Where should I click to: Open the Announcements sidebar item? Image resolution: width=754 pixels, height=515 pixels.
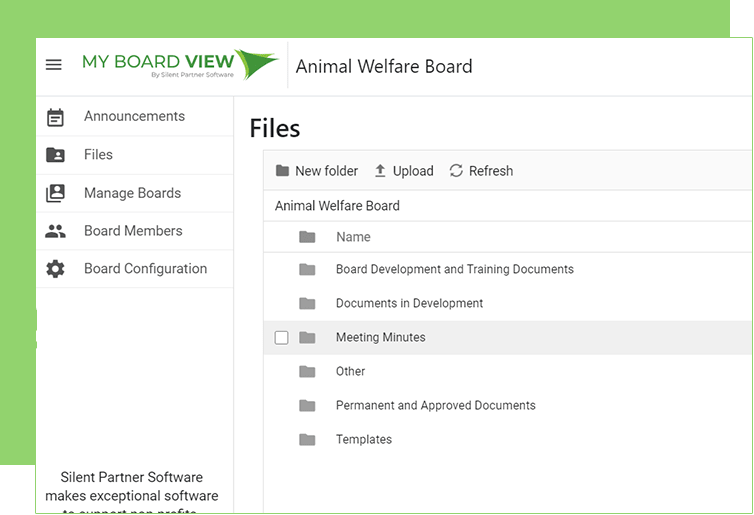point(134,116)
